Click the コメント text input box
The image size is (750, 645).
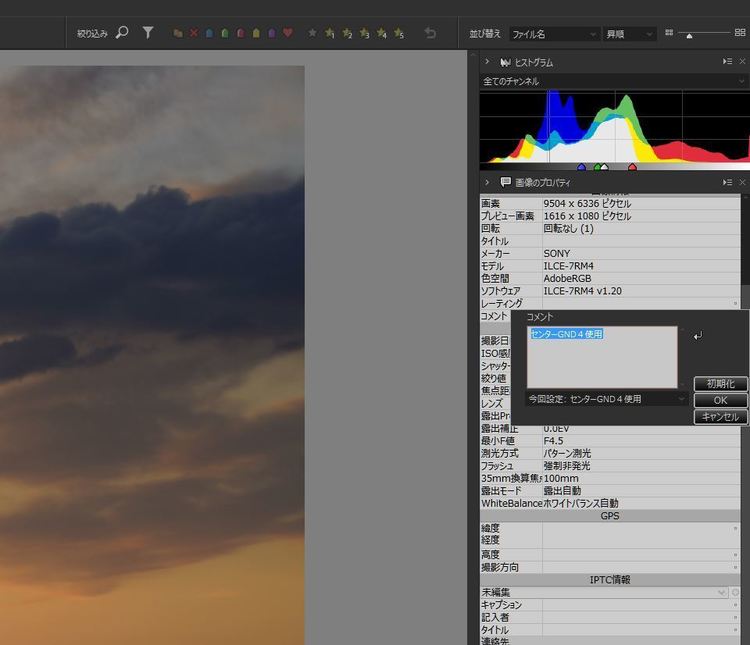602,357
